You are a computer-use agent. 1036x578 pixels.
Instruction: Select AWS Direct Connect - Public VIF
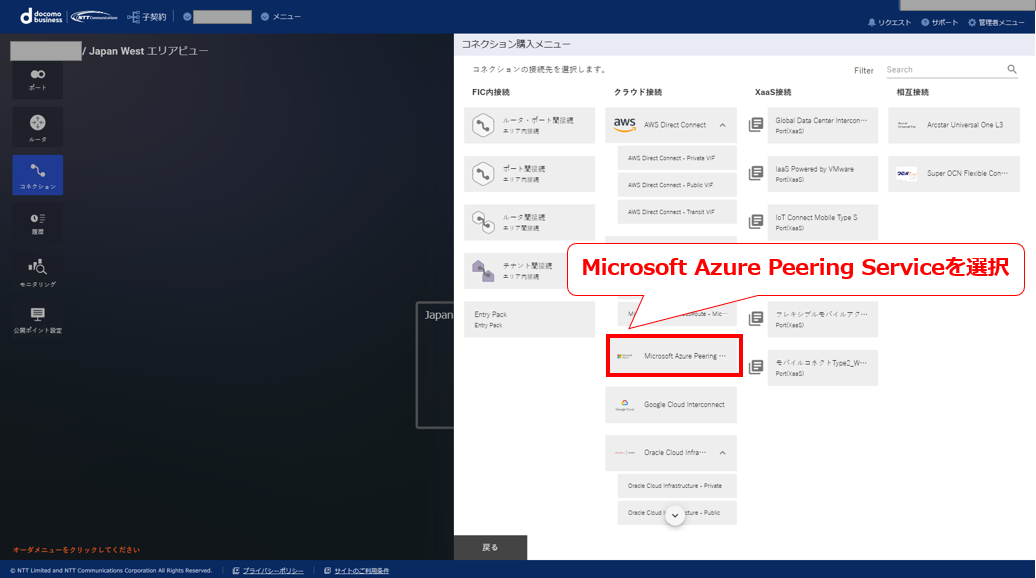tap(677, 186)
